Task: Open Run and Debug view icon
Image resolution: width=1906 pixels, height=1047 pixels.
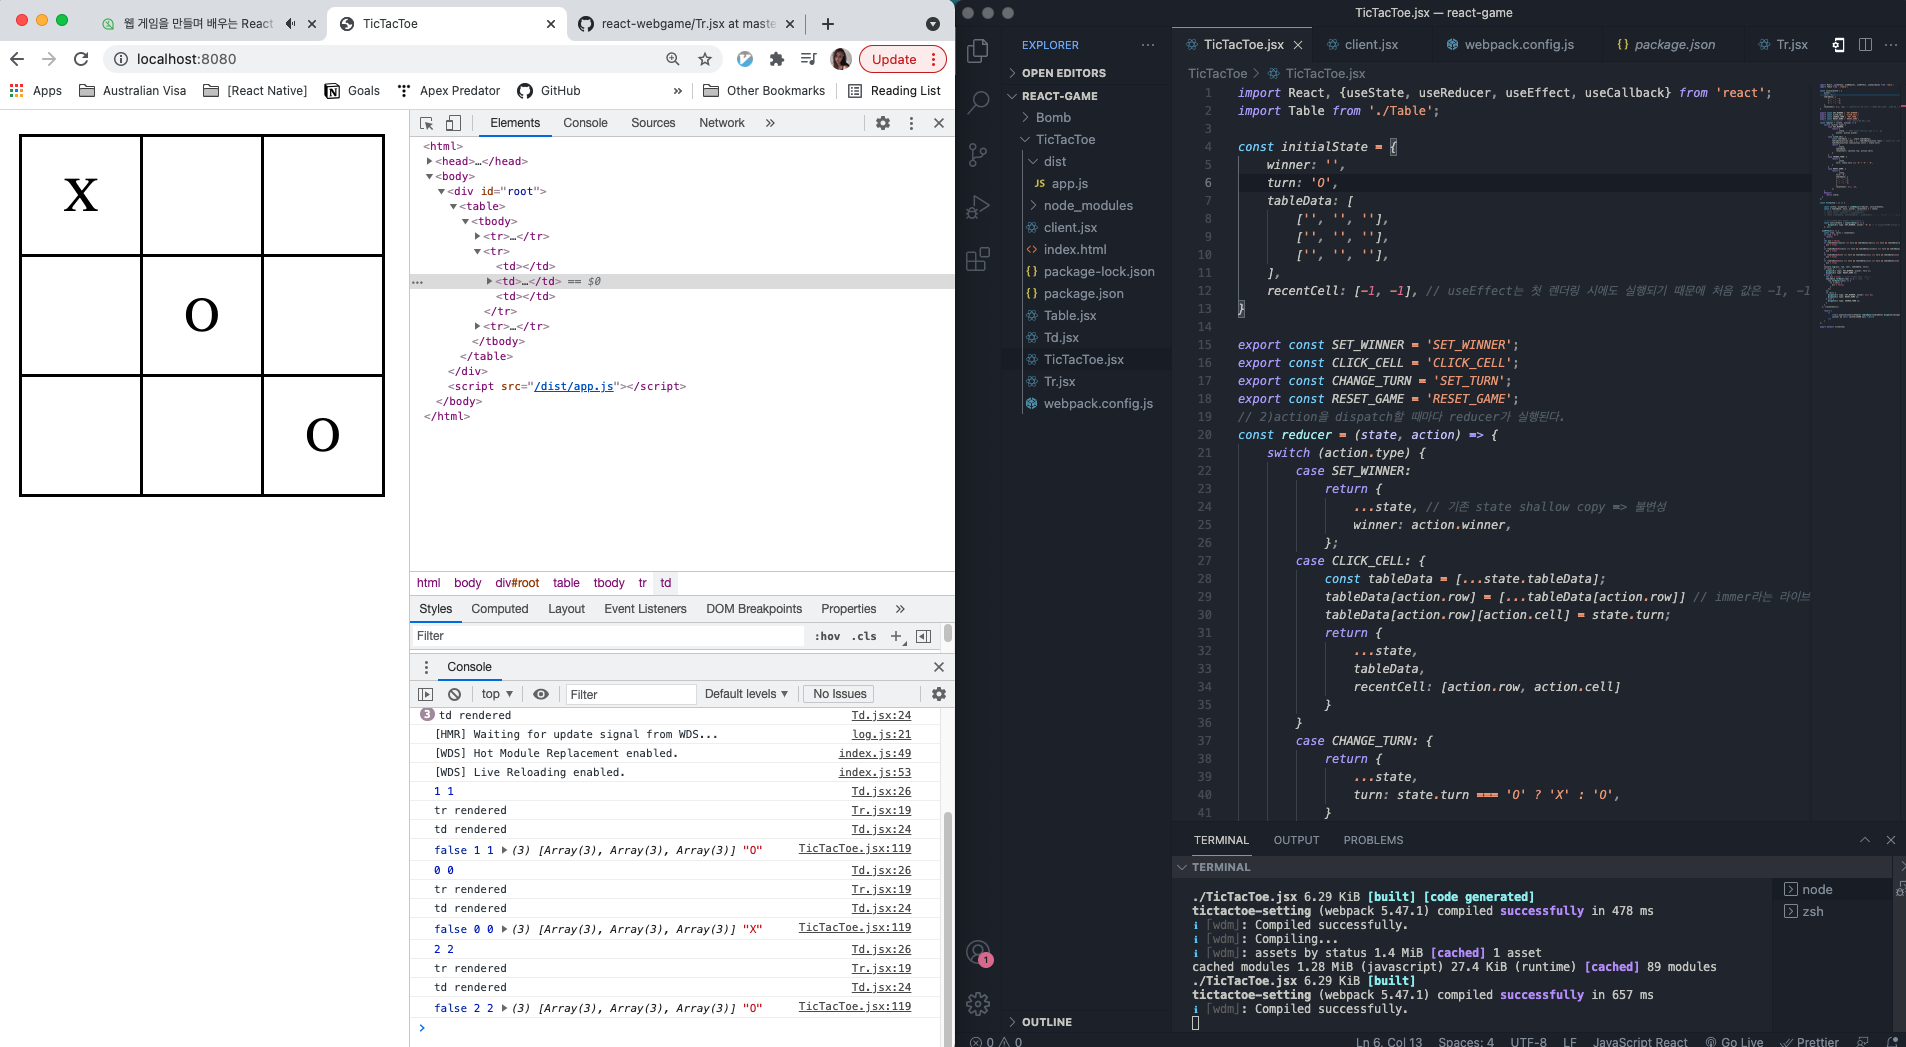Action: [978, 207]
